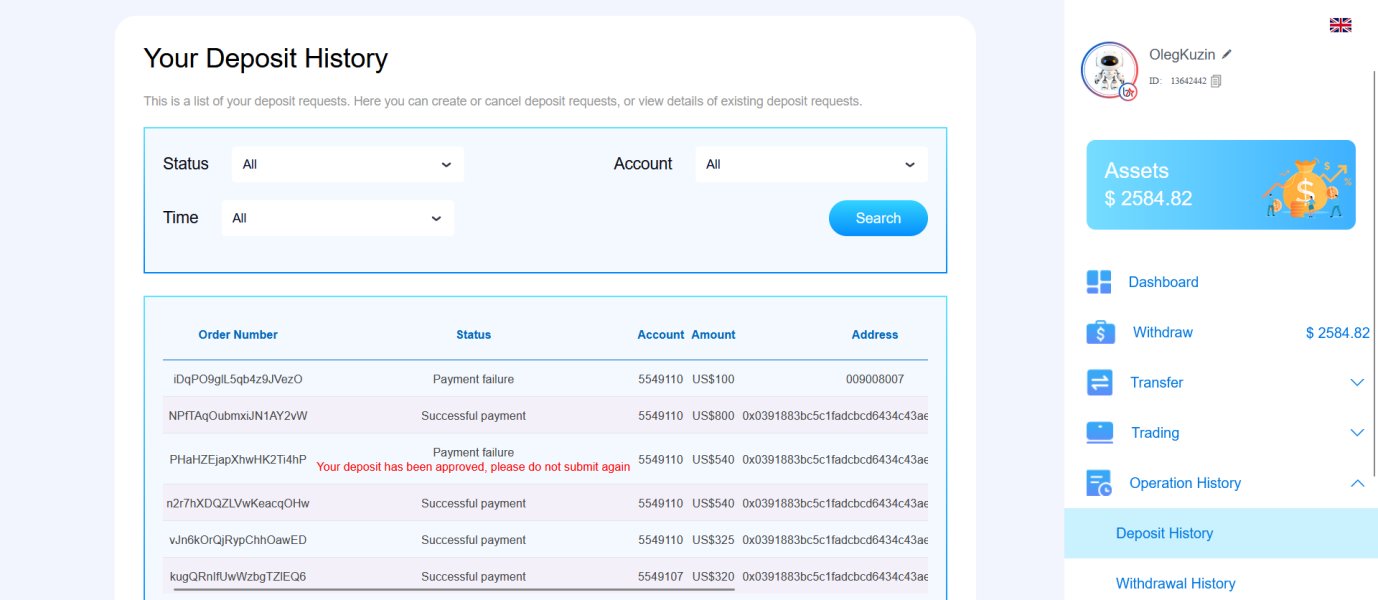1378x600 pixels.
Task: Open Deposit History menu item
Action: [1164, 533]
